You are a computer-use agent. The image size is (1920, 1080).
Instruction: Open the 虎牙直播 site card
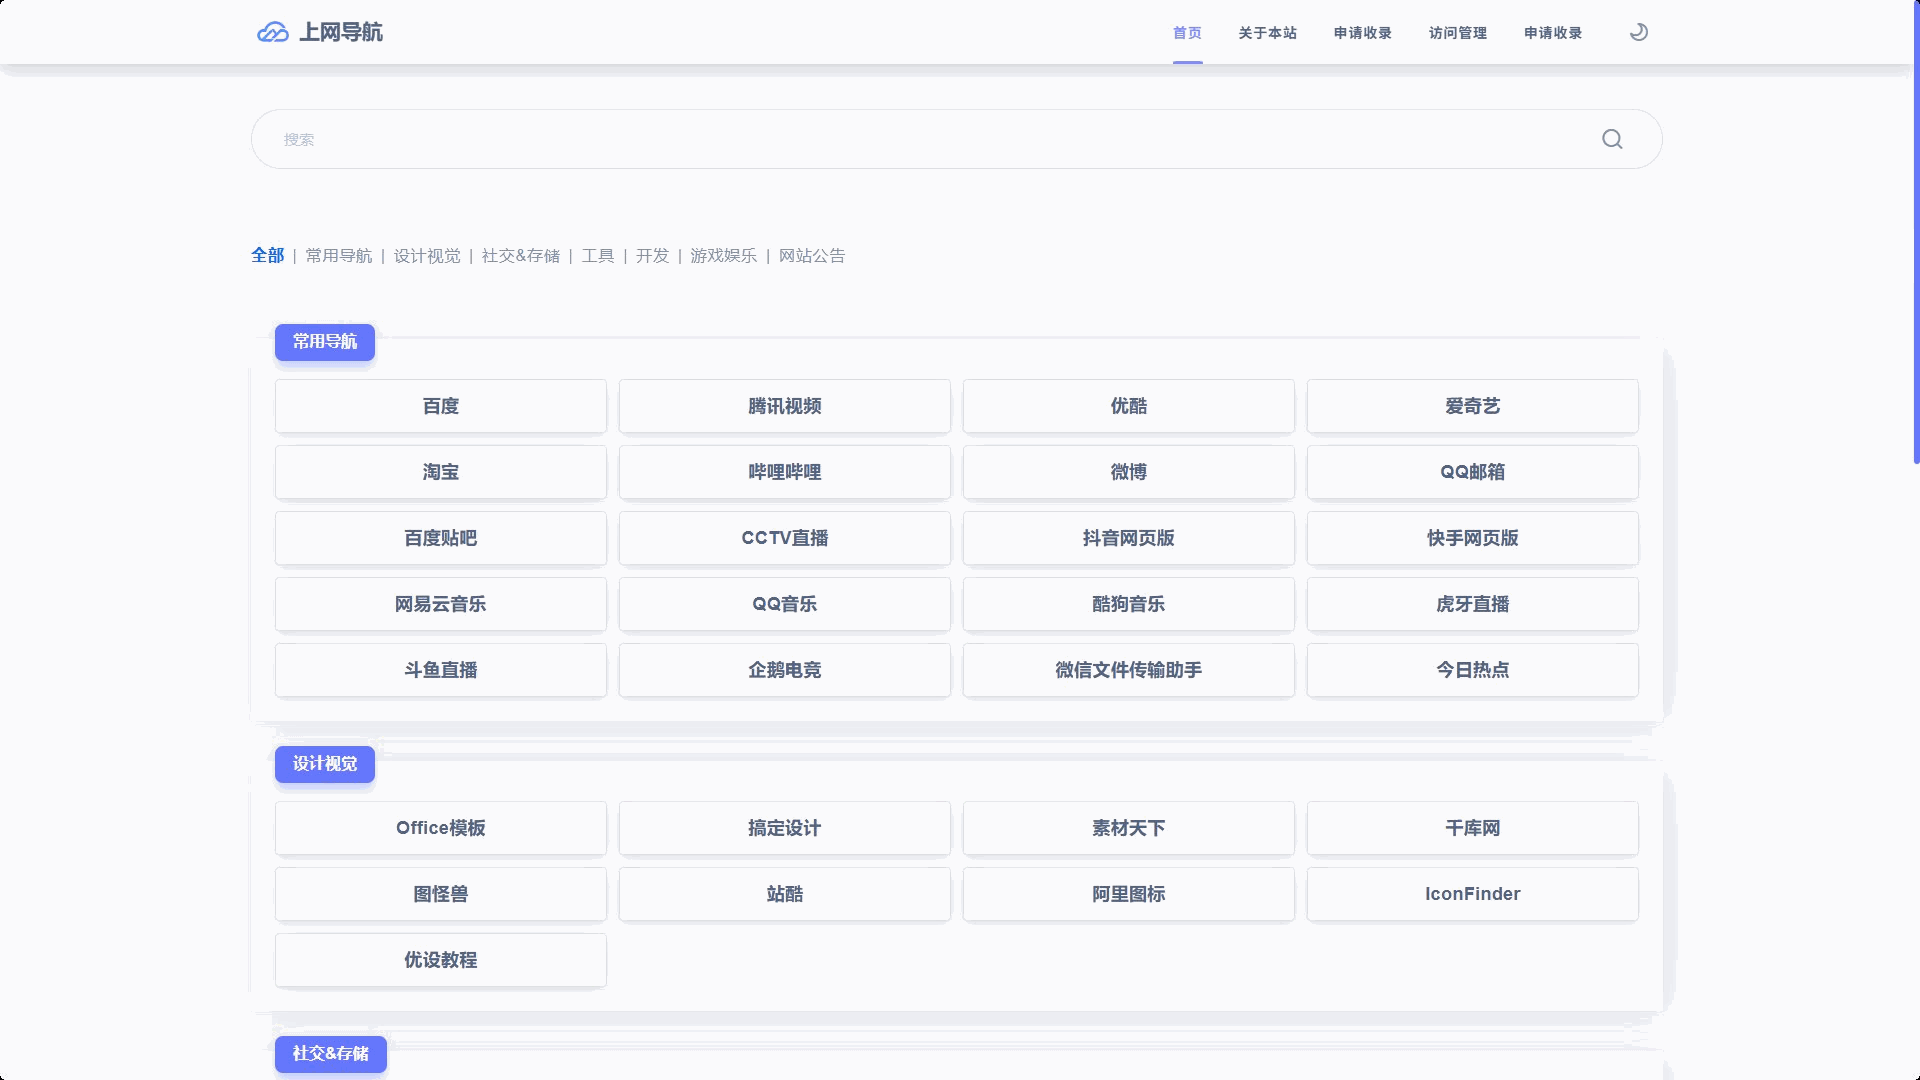pyautogui.click(x=1473, y=604)
